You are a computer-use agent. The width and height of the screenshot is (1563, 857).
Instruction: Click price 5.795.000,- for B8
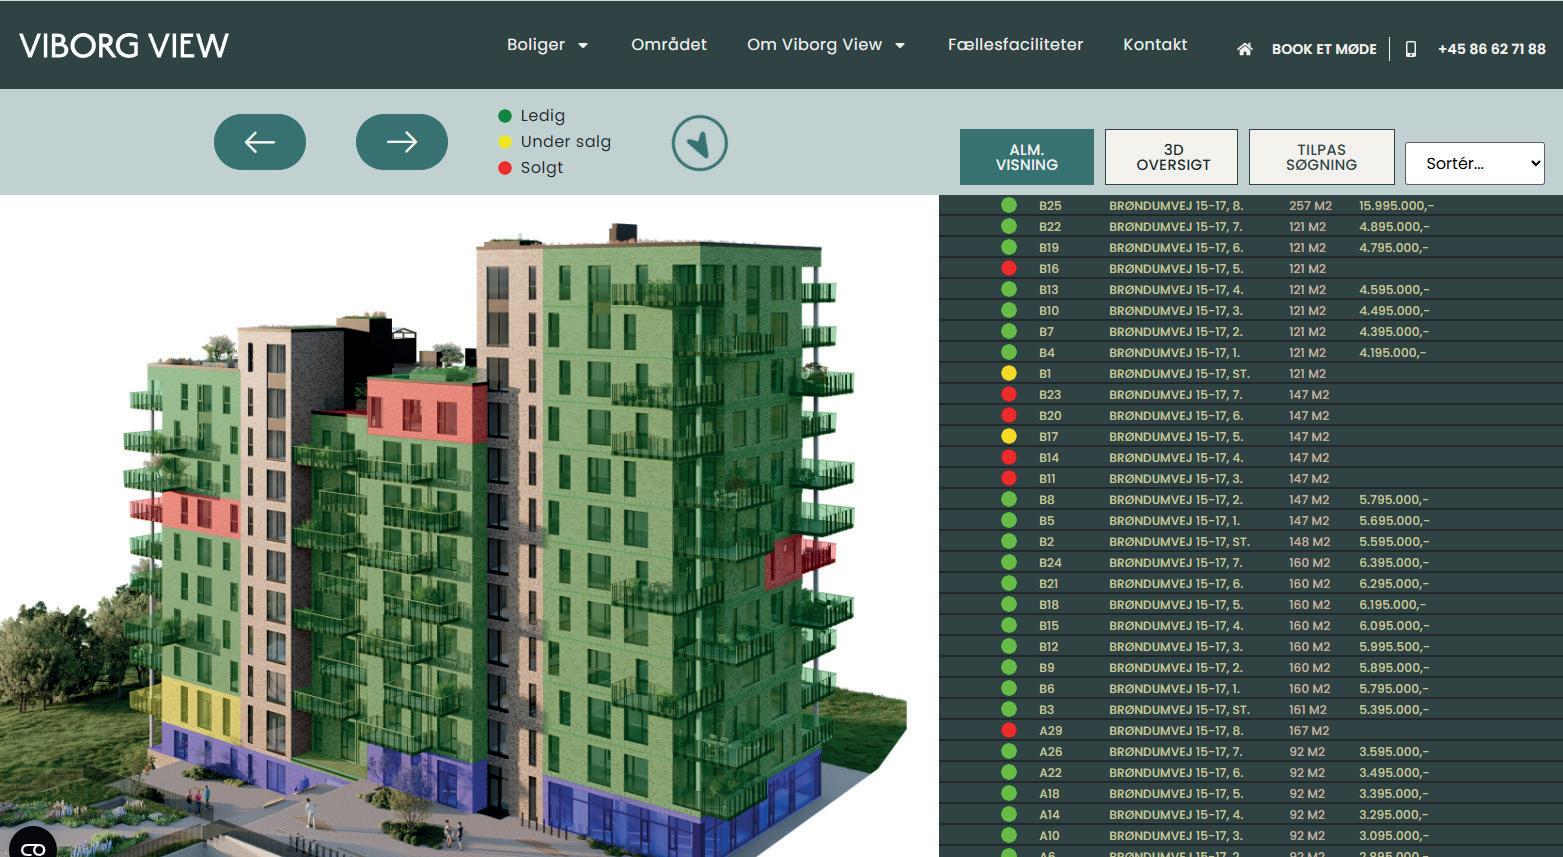(x=1394, y=499)
